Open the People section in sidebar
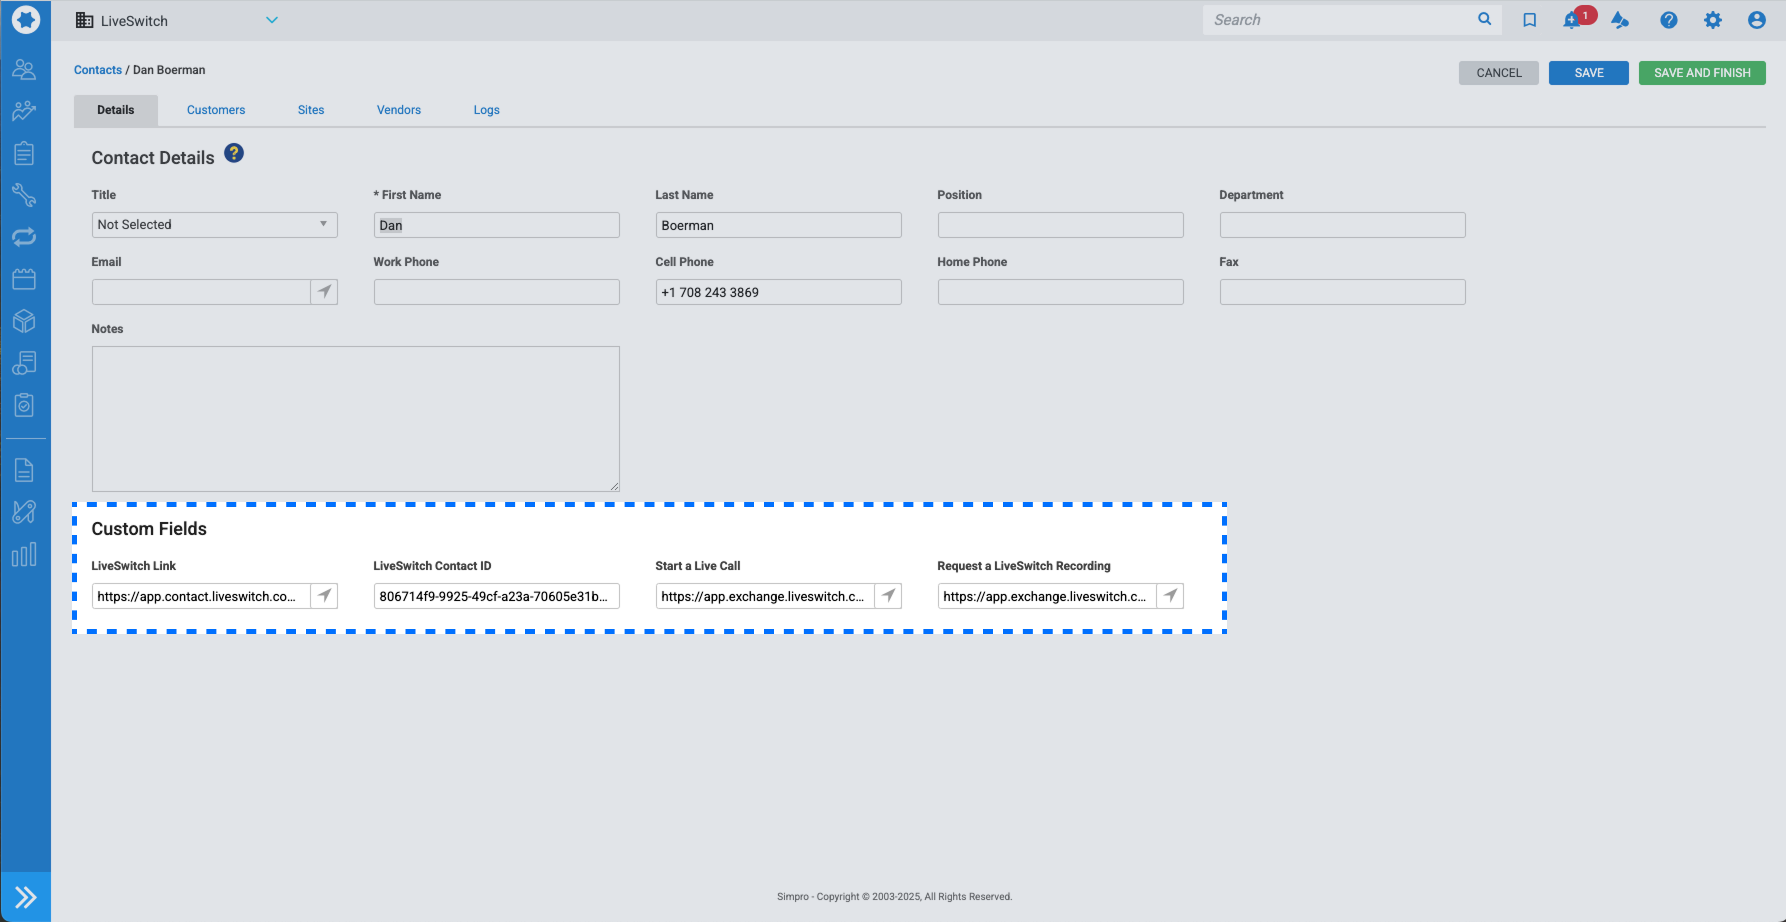This screenshot has height=922, width=1786. pos(24,70)
